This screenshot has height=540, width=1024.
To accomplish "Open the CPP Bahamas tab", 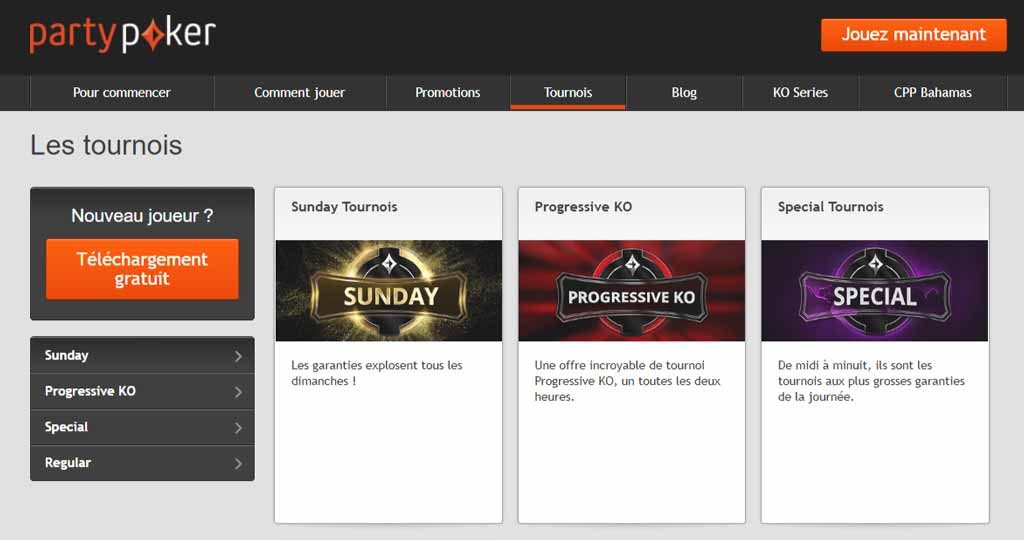I will [x=933, y=93].
